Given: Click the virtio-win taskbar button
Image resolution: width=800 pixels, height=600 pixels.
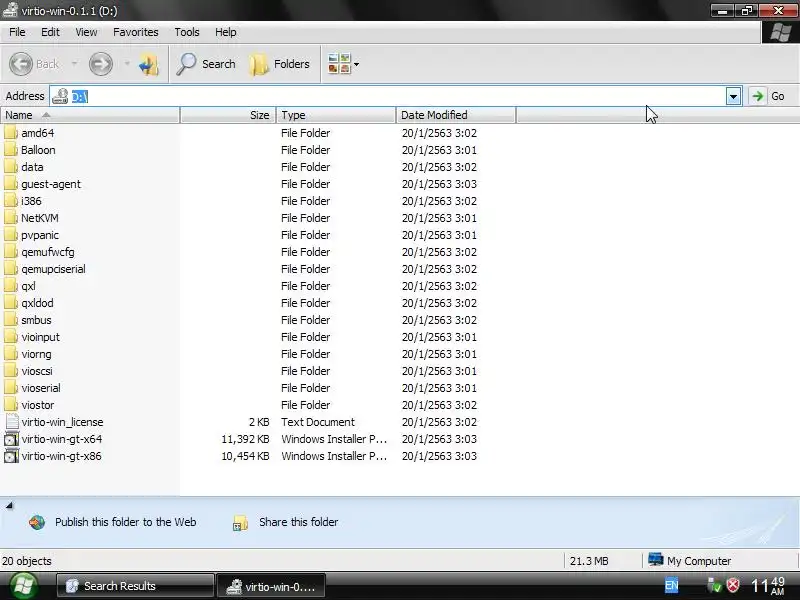Looking at the screenshot, I should tap(270, 586).
